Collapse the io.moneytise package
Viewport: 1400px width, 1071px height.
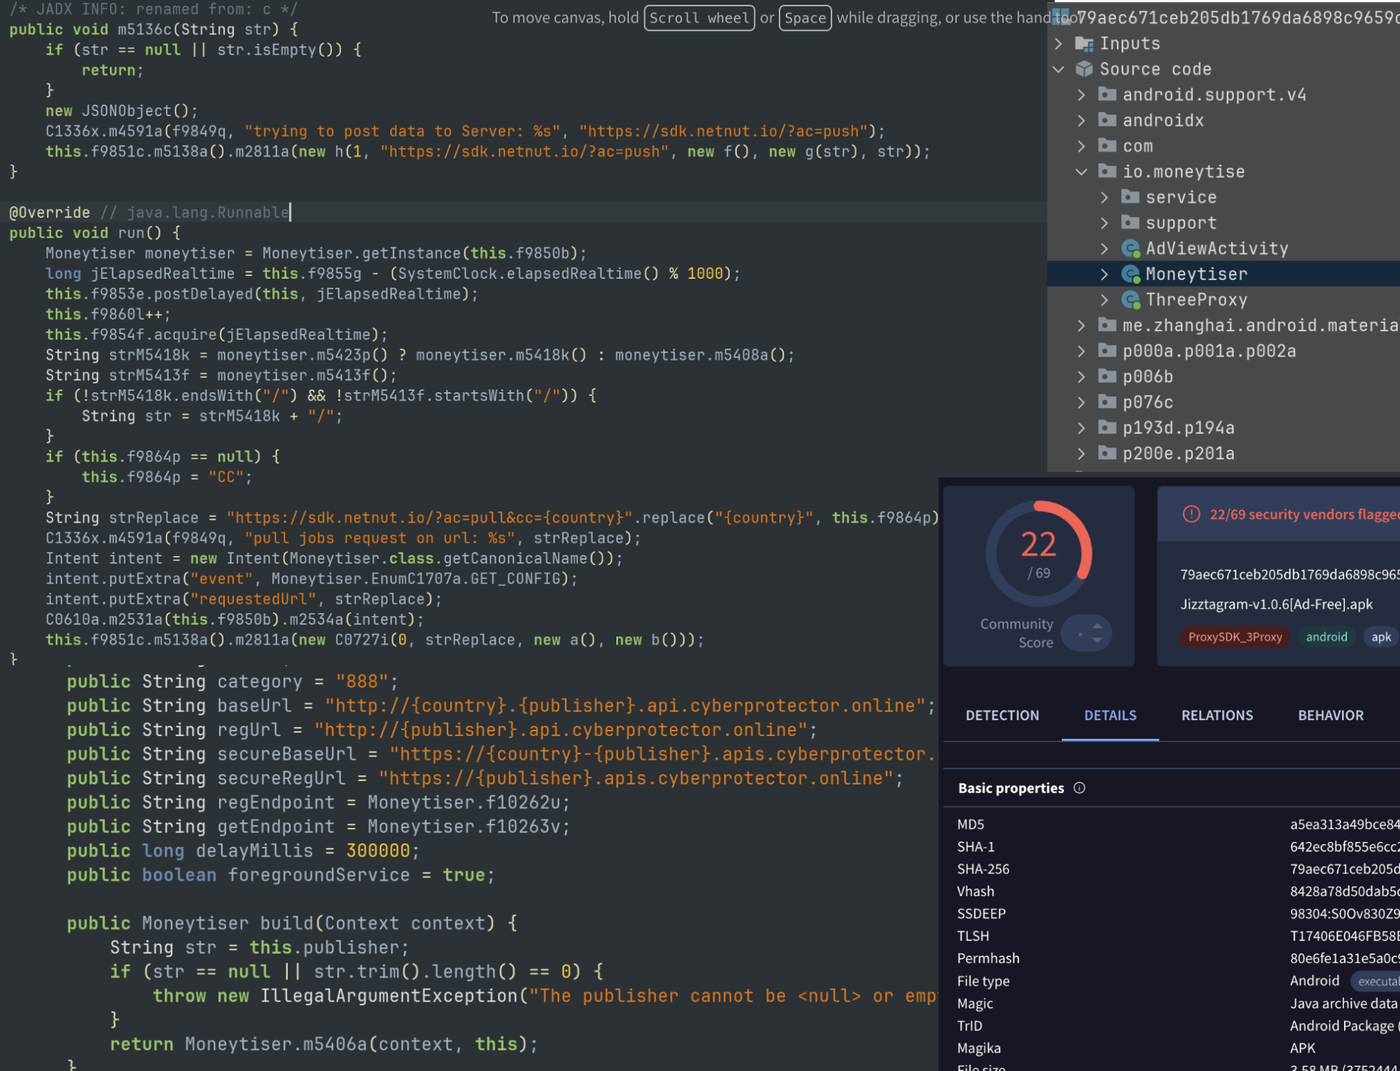pos(1082,171)
